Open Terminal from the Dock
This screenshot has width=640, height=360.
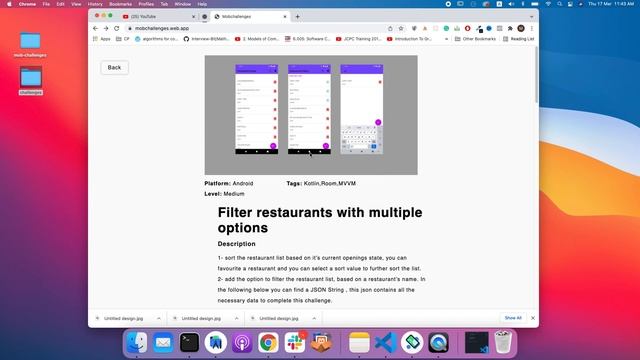coord(189,342)
